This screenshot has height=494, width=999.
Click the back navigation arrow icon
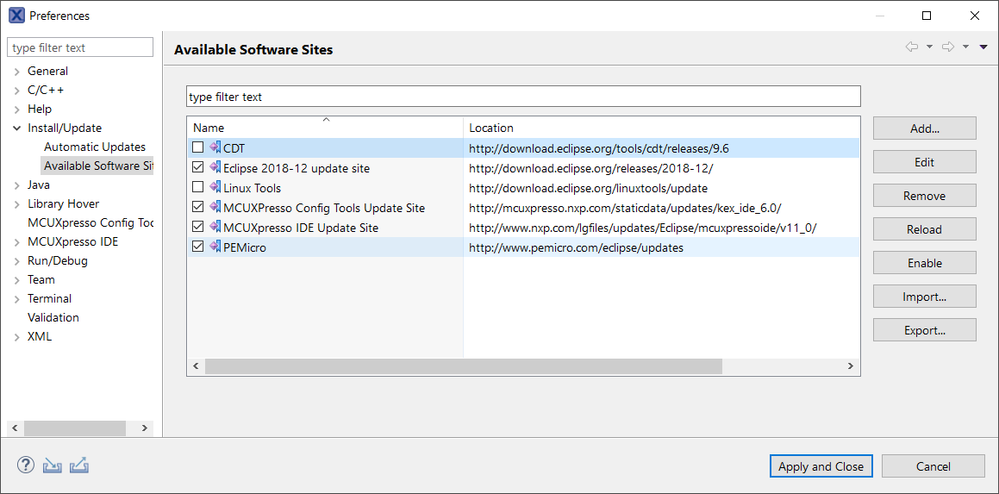point(912,47)
